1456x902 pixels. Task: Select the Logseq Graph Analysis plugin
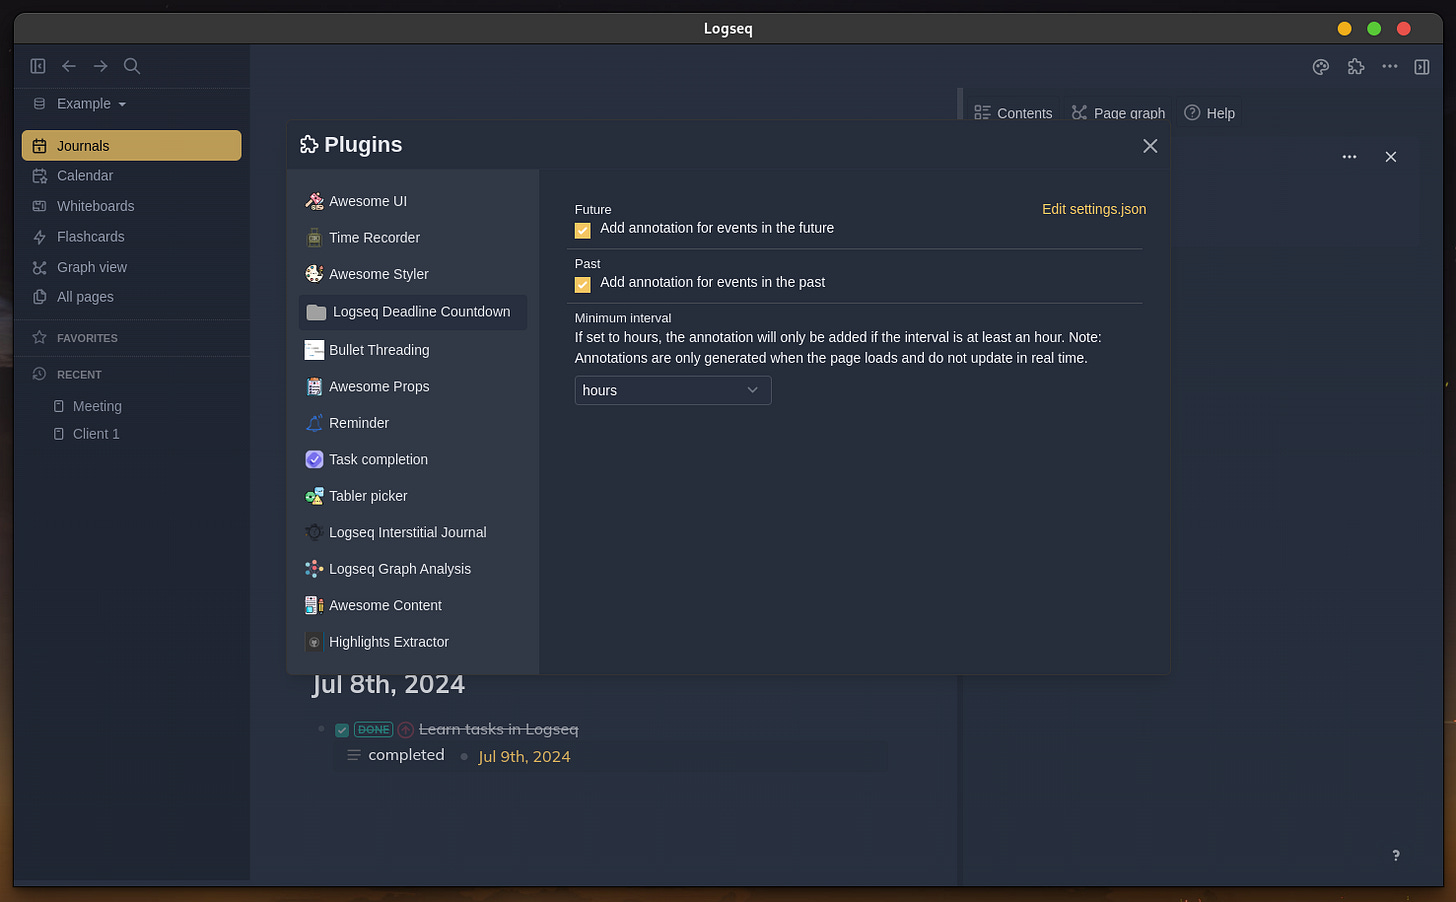pos(412,569)
